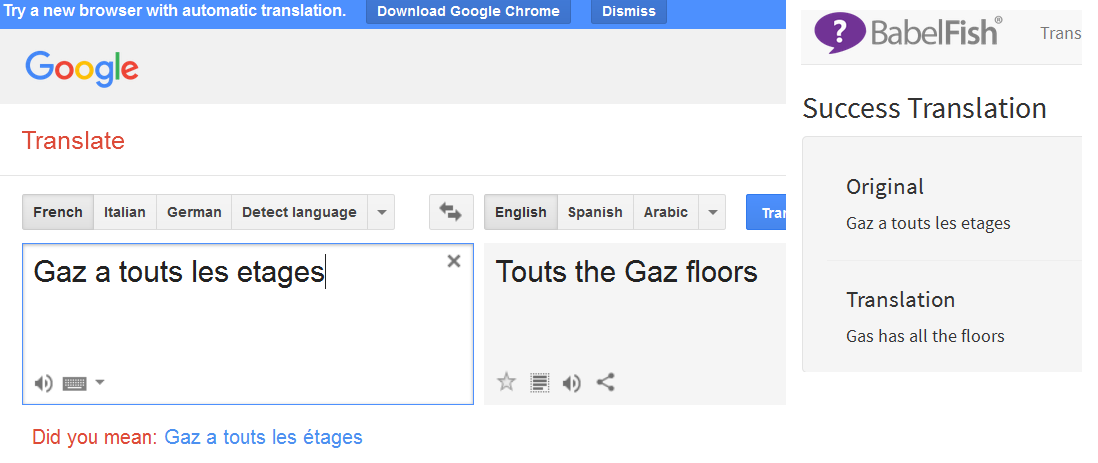Image resolution: width=1098 pixels, height=463 pixels.
Task: Select Arabic as target language
Action: click(x=666, y=212)
